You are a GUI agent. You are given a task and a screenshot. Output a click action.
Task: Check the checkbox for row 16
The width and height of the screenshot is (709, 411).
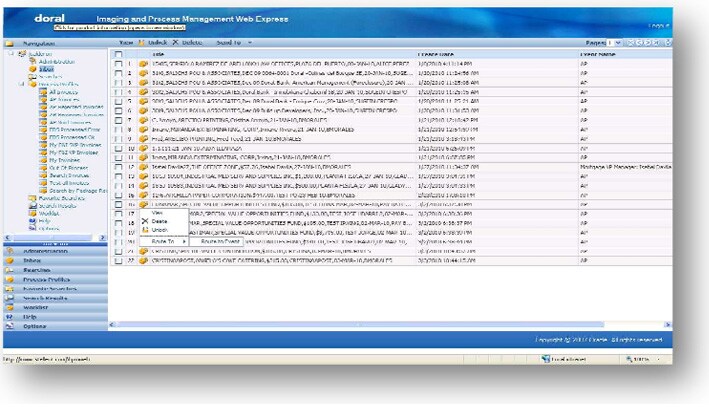point(118,204)
